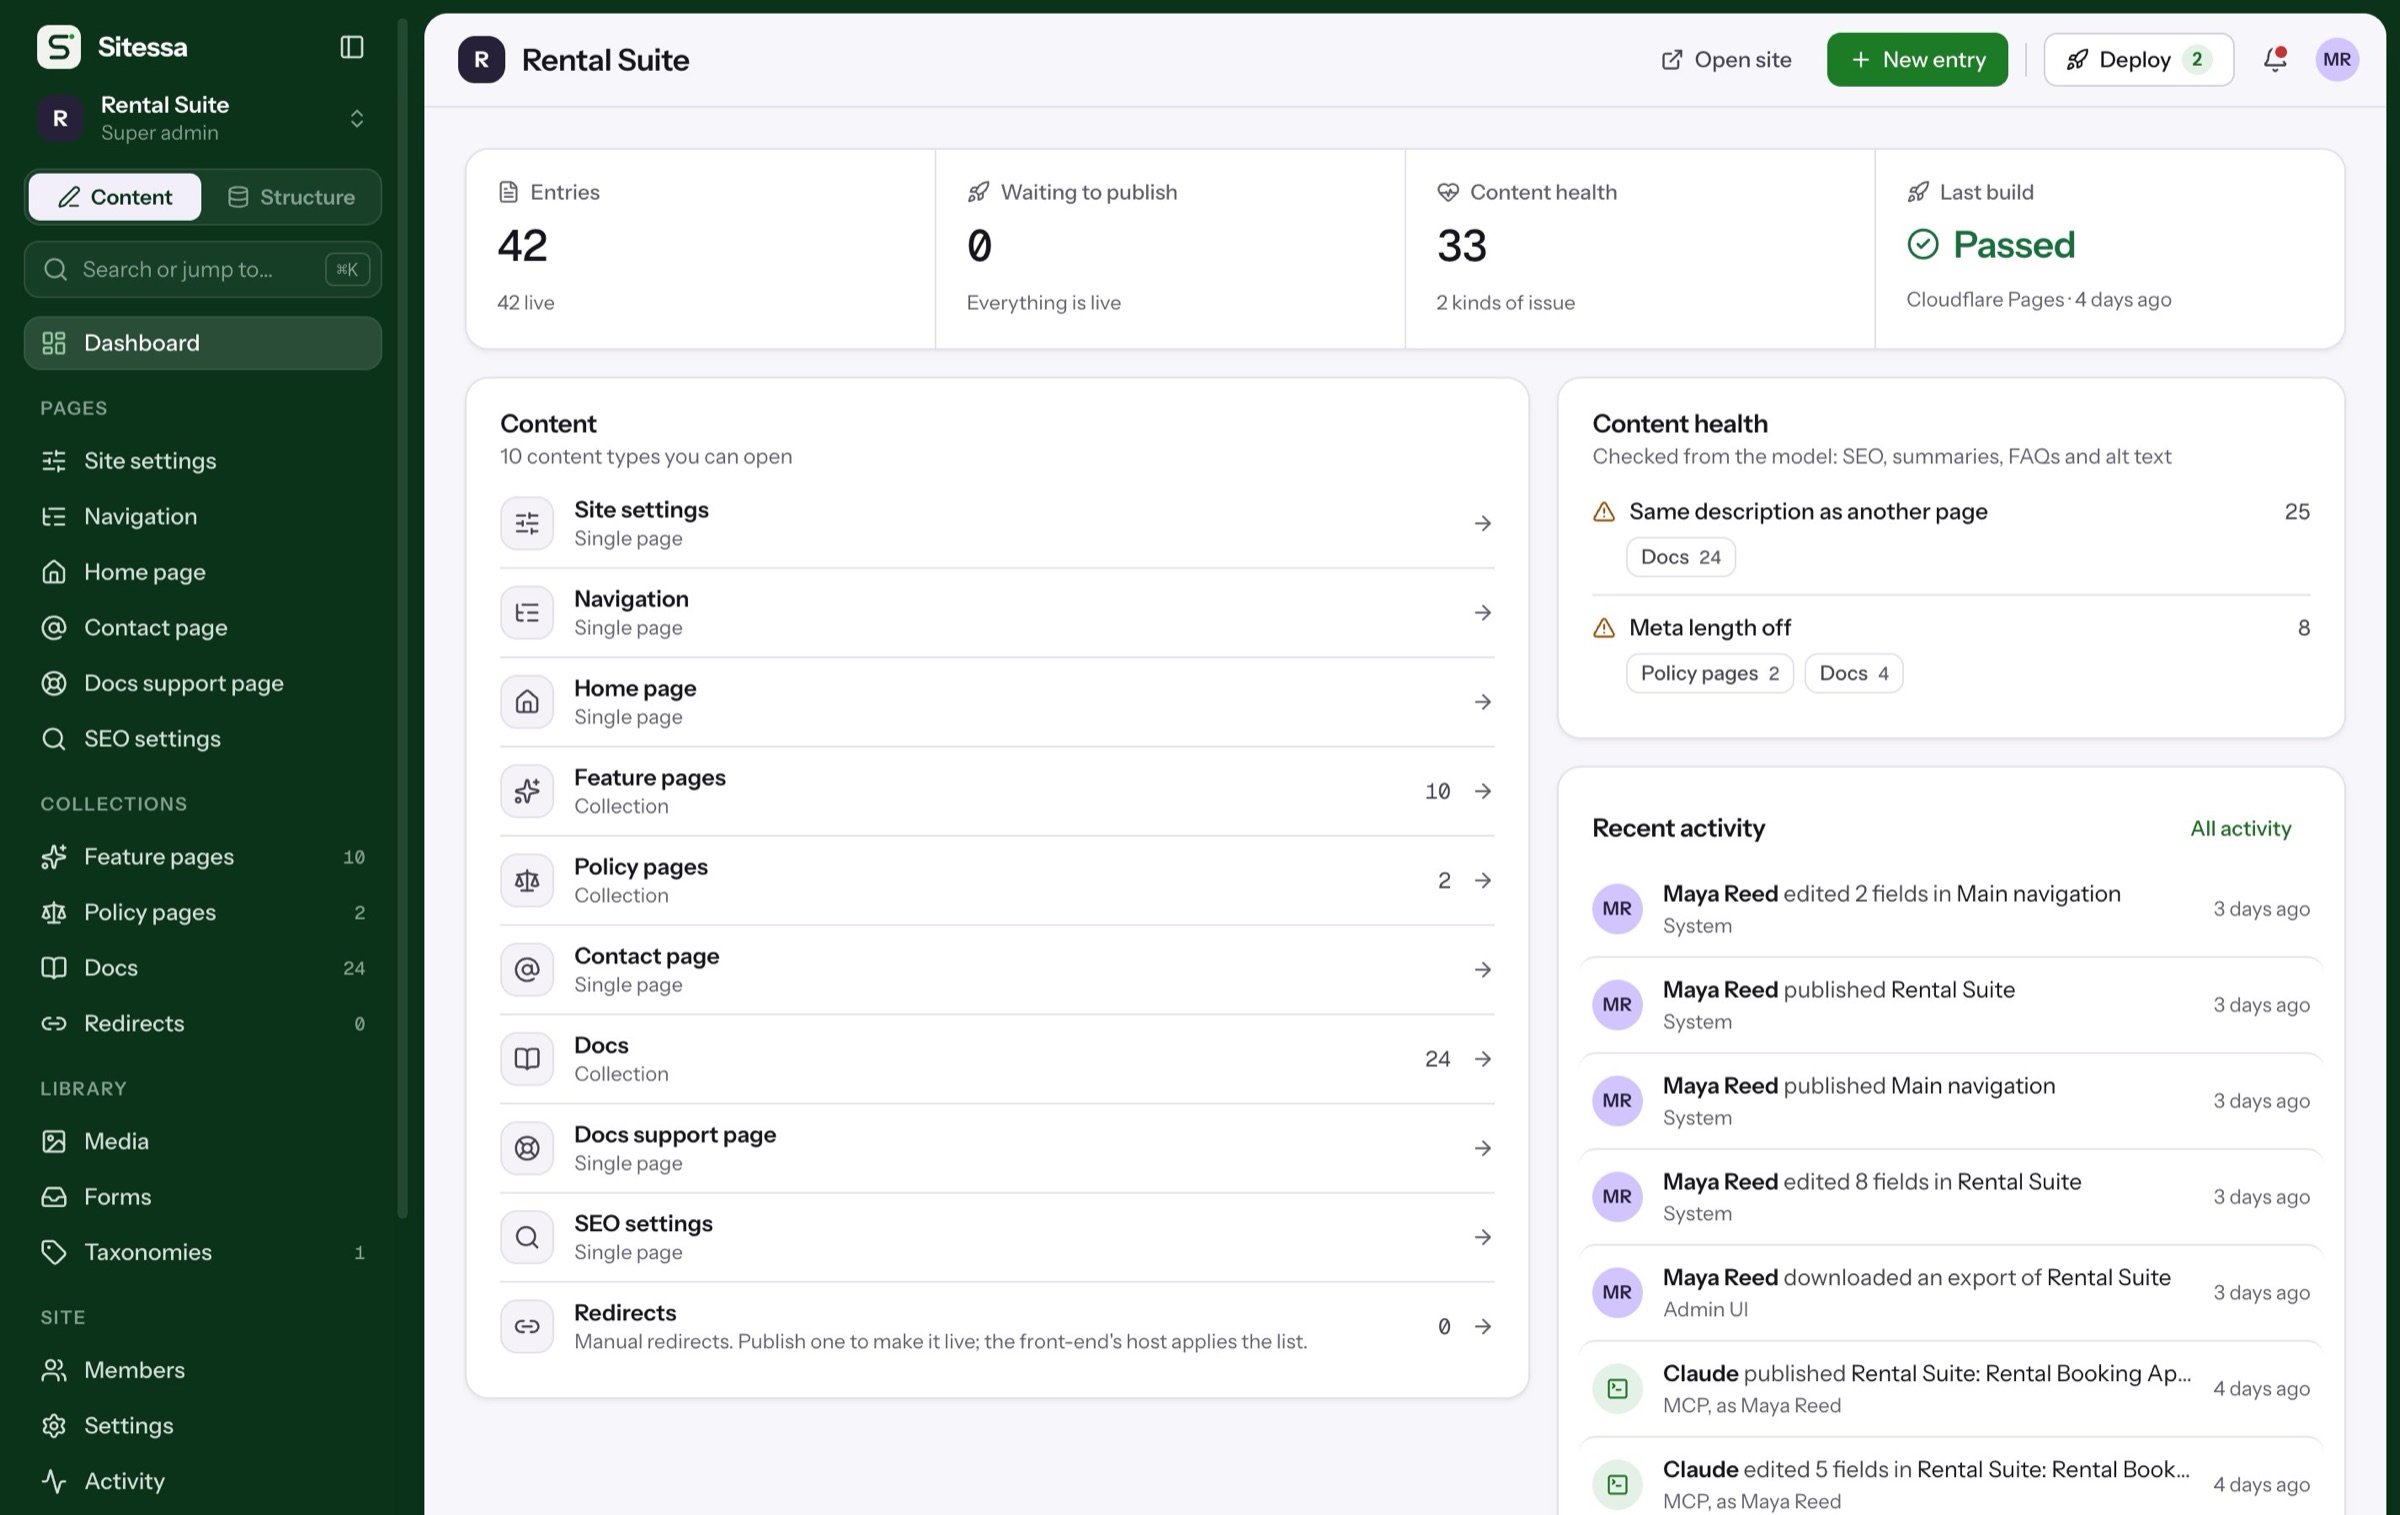Click Docs 4 chip under Meta length
Viewport: 2400px width, 1515px height.
(1854, 674)
